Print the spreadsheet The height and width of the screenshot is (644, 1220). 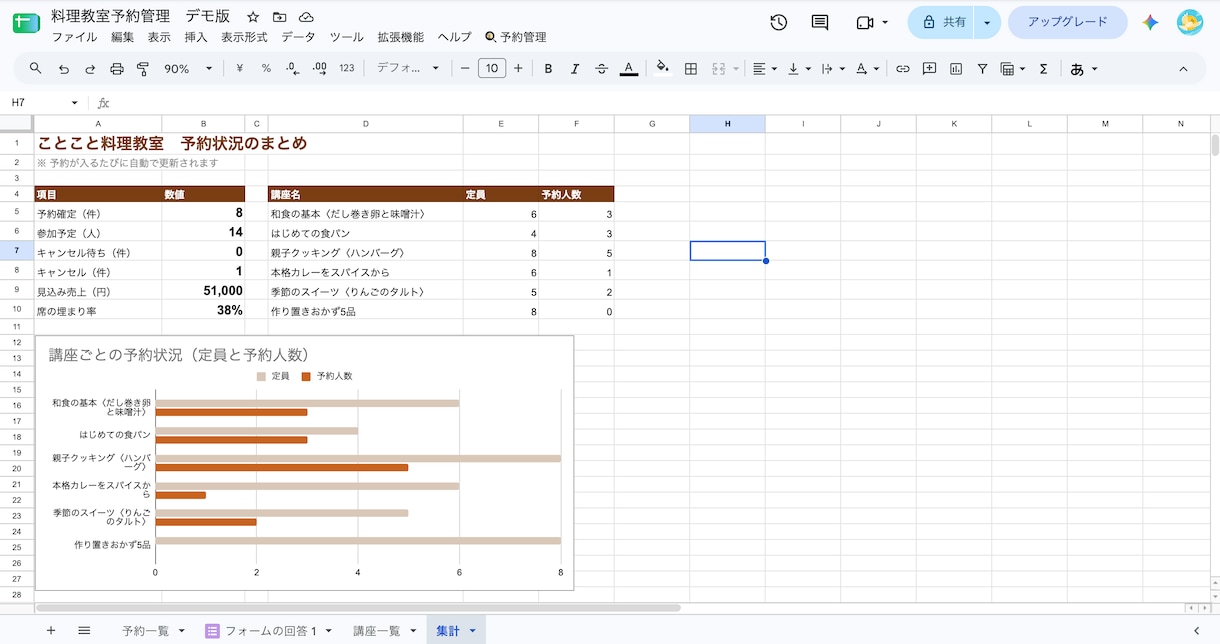[x=117, y=69]
